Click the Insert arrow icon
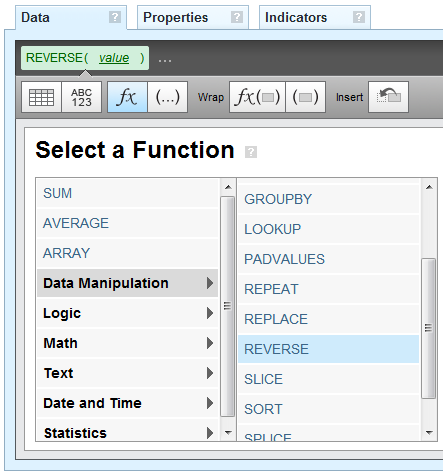 (x=388, y=97)
